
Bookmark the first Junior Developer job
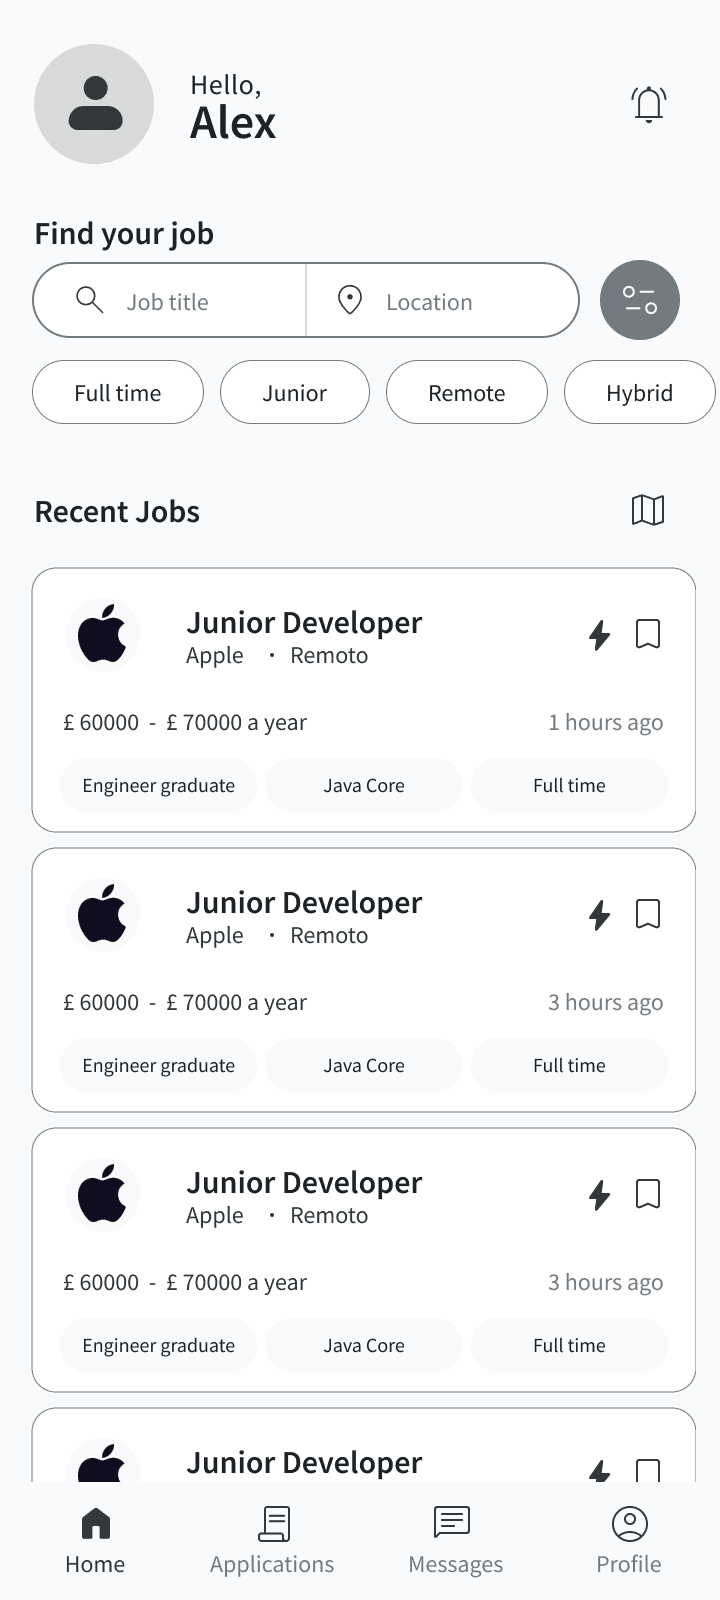pyautogui.click(x=648, y=634)
